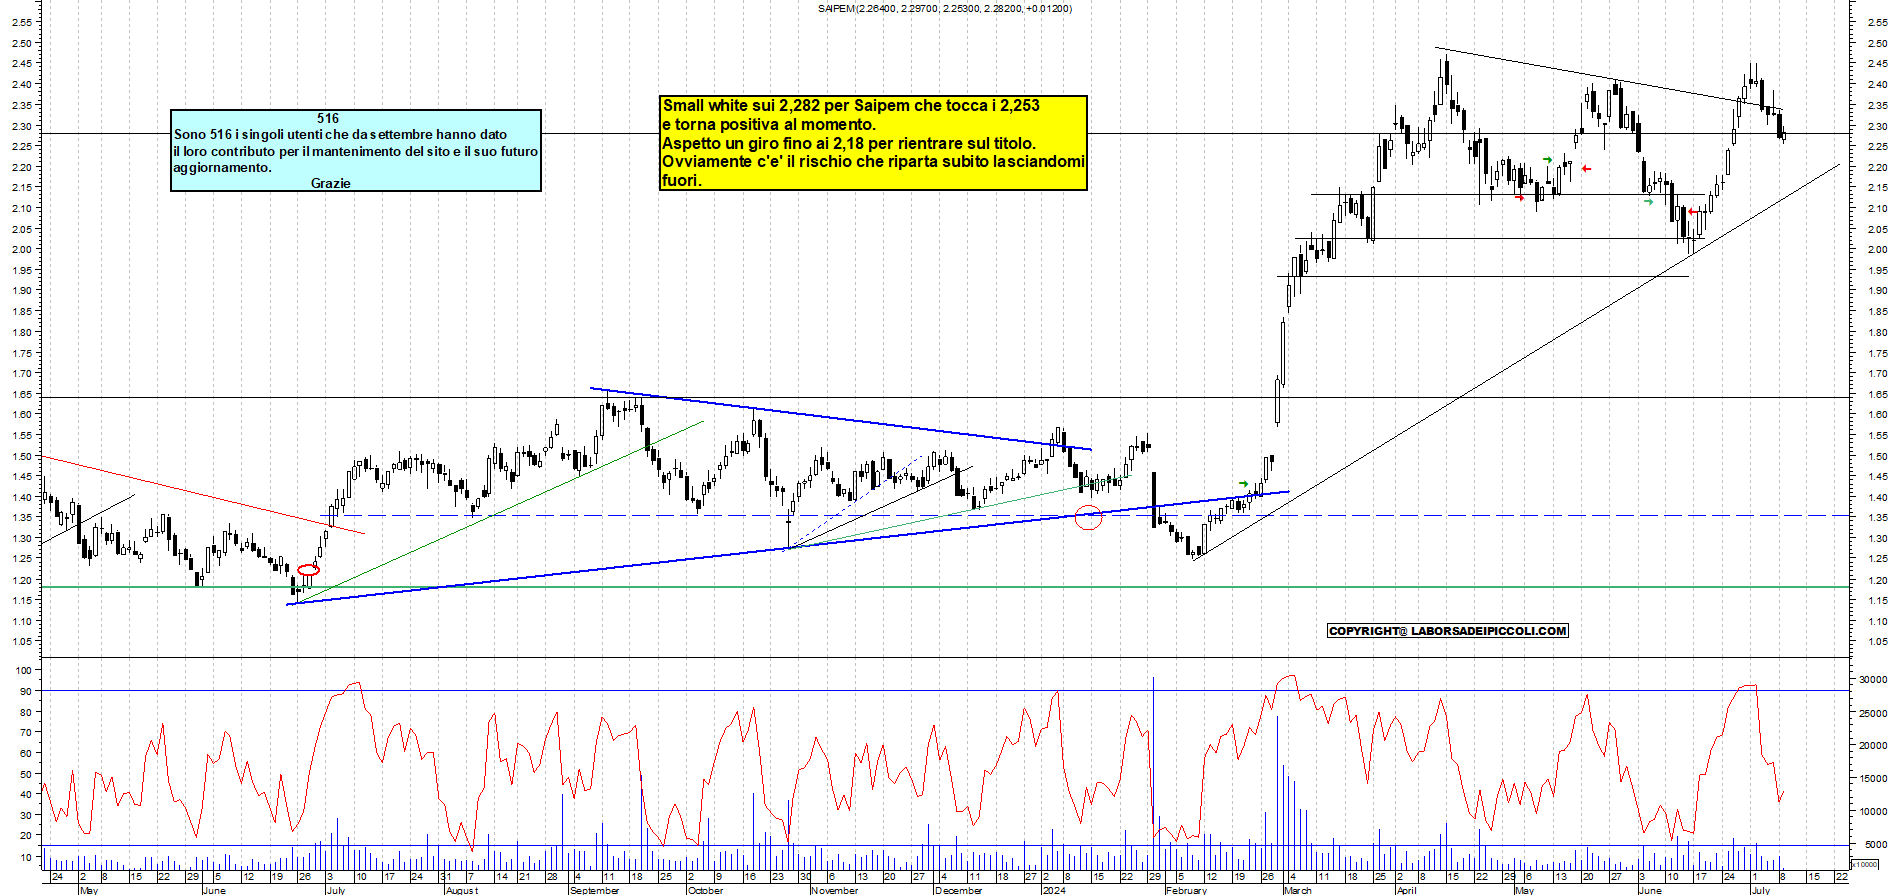Screen dimensions: 1890x895
Task: Click the '70' oscillator scale label
Action: 26,732
